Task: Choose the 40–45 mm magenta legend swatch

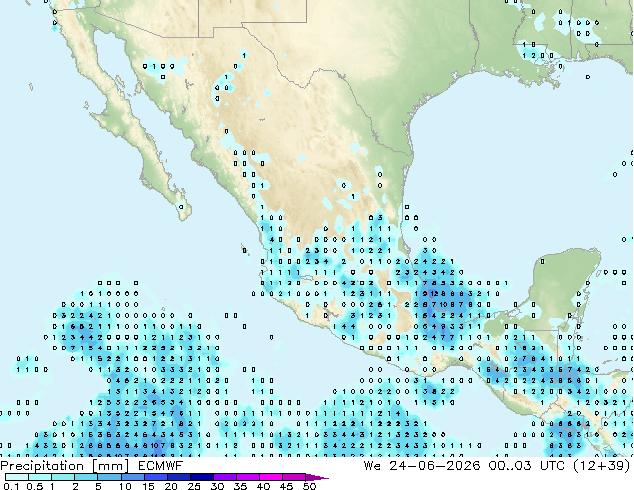Action: pos(271,477)
